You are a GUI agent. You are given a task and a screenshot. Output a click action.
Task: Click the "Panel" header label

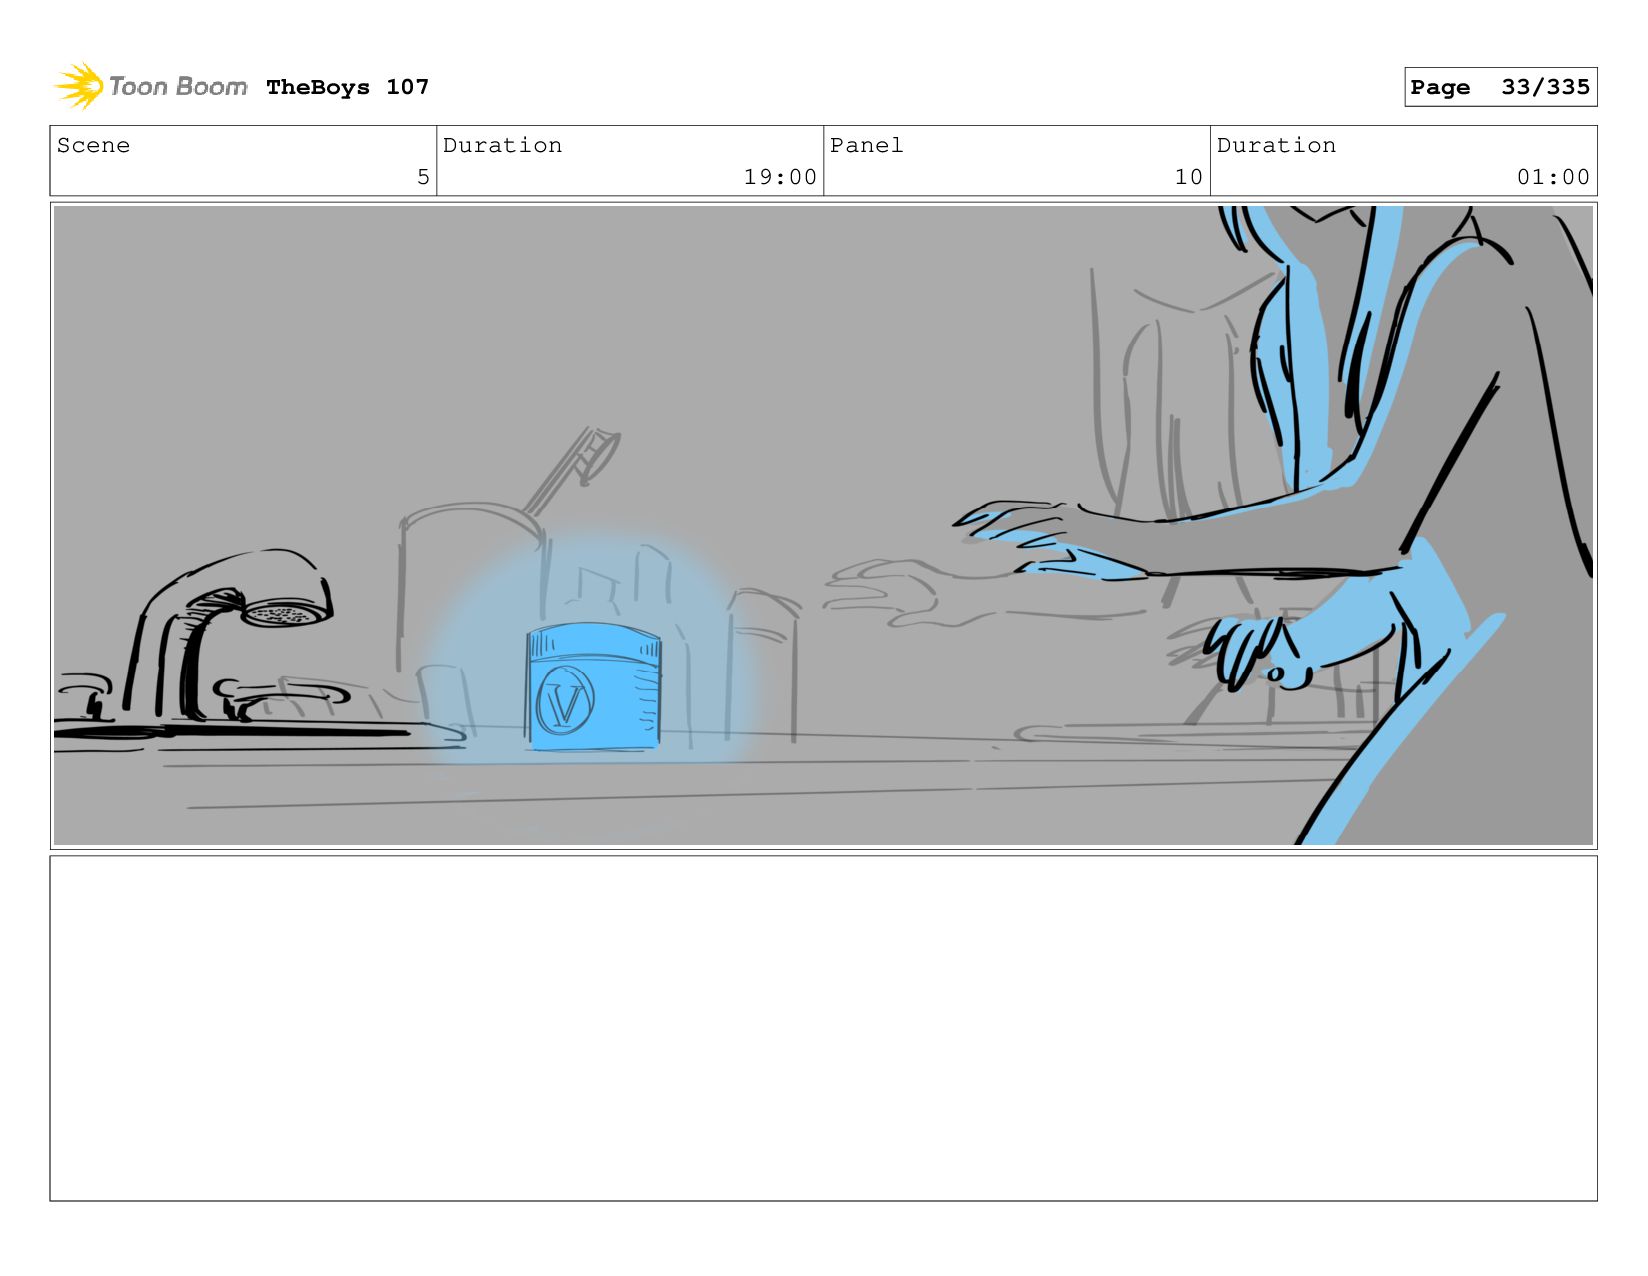tap(866, 145)
